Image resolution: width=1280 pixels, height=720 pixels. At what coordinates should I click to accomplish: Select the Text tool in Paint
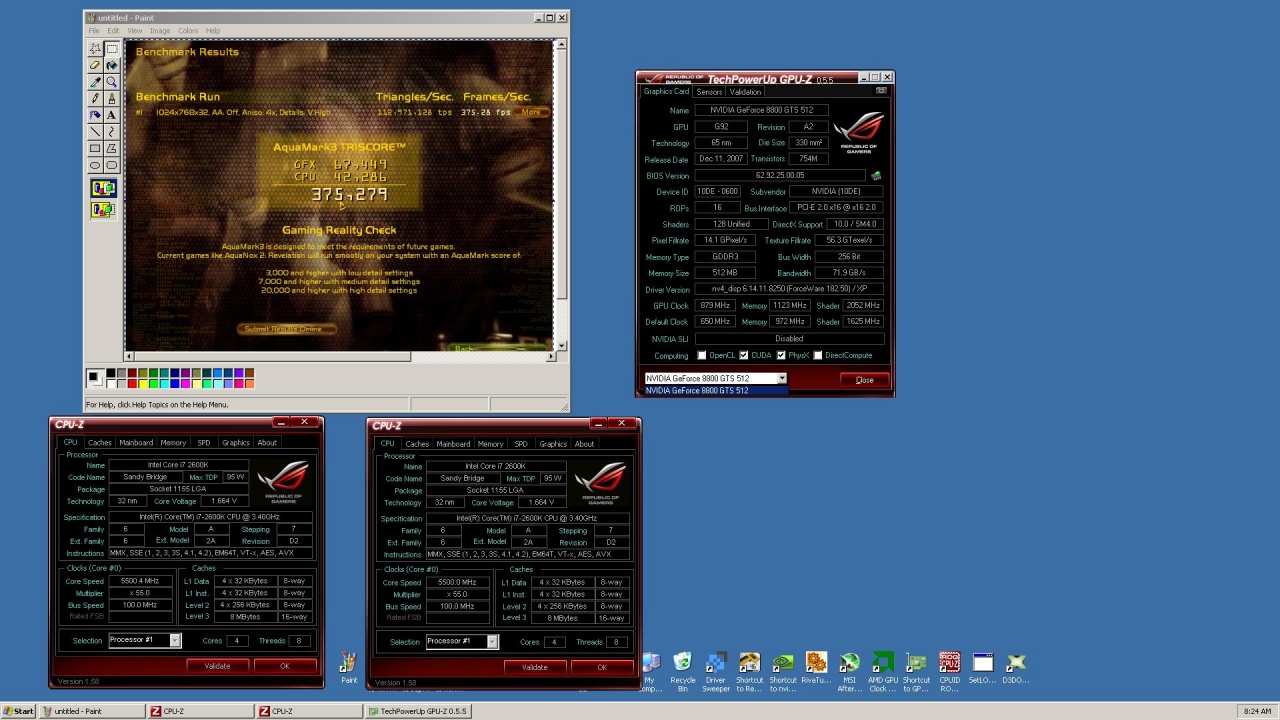pos(111,115)
